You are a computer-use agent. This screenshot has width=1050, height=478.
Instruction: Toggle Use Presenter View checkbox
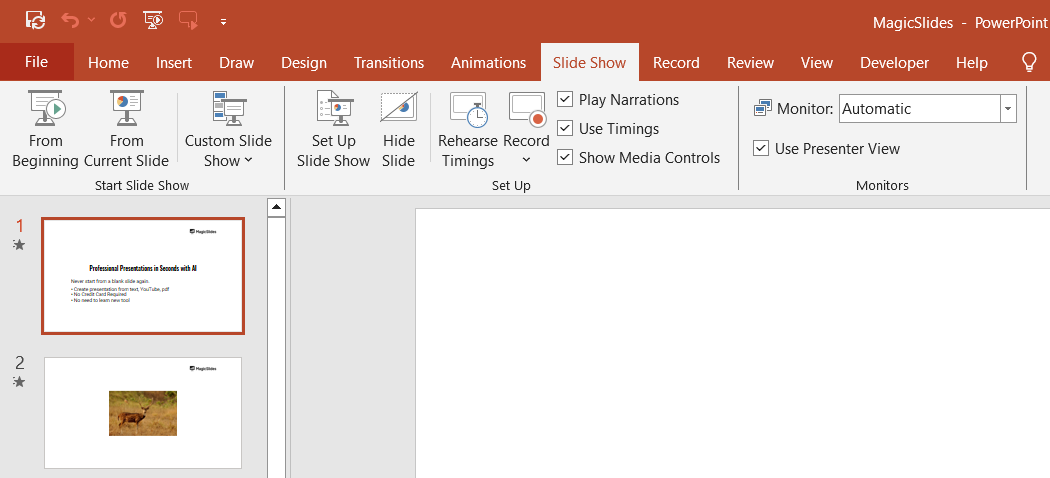[x=762, y=149]
